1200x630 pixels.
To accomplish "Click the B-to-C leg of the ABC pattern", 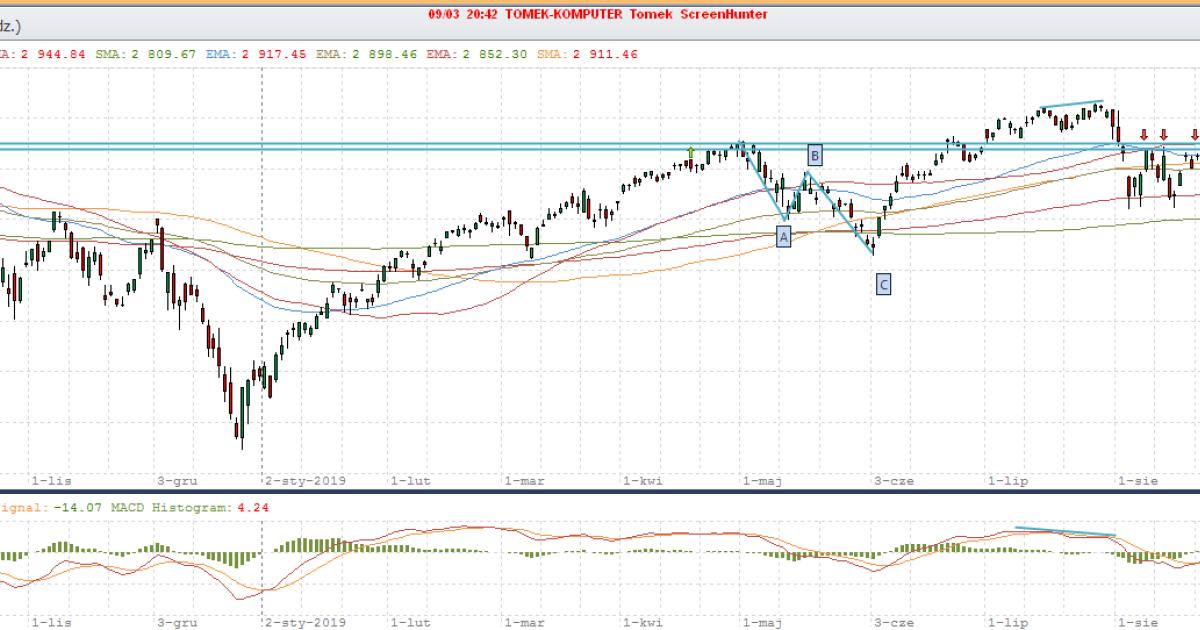I will pos(841,214).
